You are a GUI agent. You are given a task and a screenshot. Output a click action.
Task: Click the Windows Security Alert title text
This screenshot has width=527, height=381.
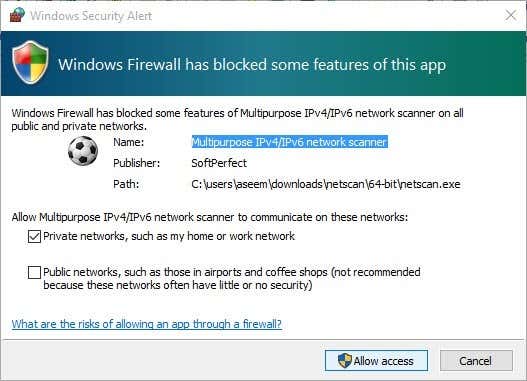[91, 16]
